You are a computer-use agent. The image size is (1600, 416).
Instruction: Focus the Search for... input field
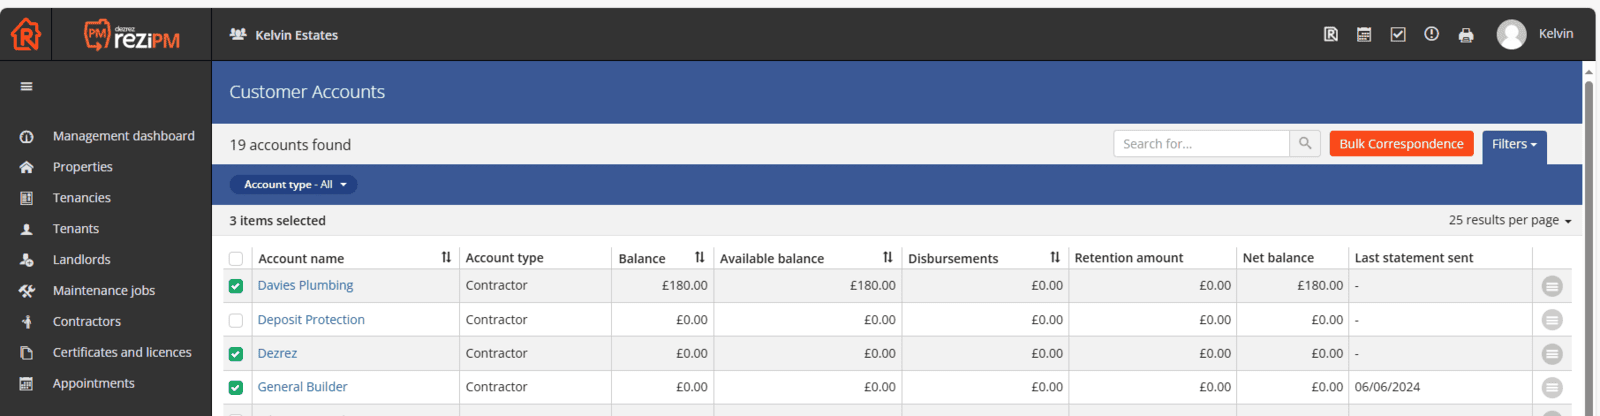coord(1202,144)
